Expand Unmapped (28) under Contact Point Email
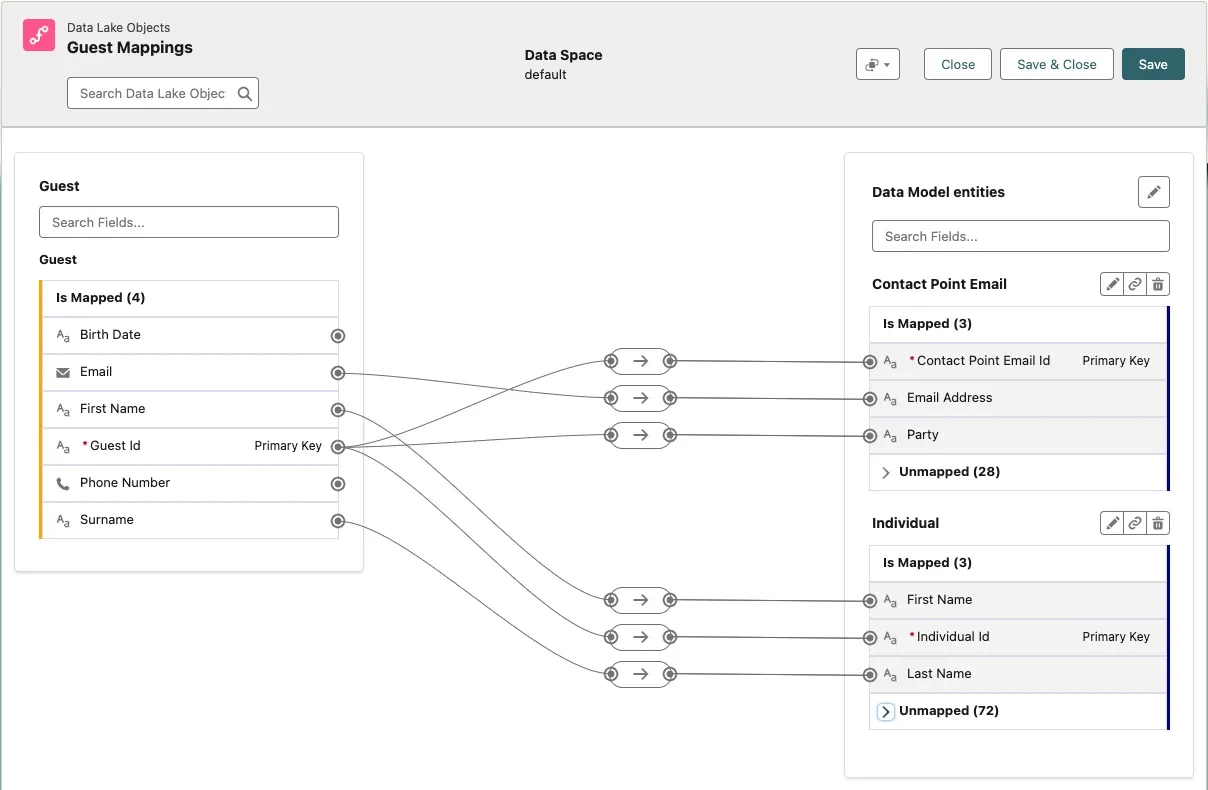1208x790 pixels. (x=886, y=472)
